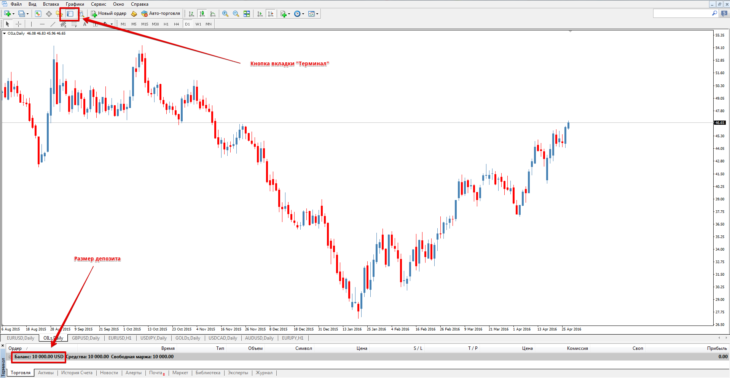Open the Periods clock icon
The height and width of the screenshot is (378, 730).
[297, 14]
